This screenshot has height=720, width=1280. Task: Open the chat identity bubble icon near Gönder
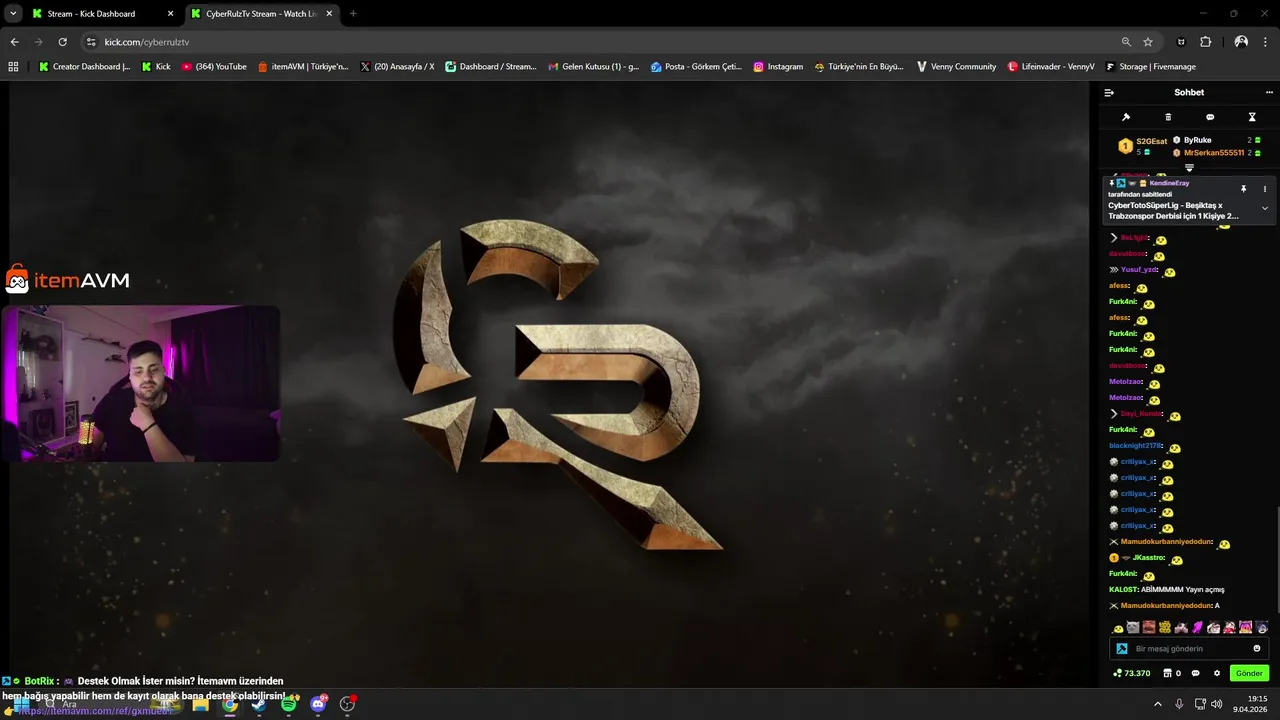(x=1195, y=673)
